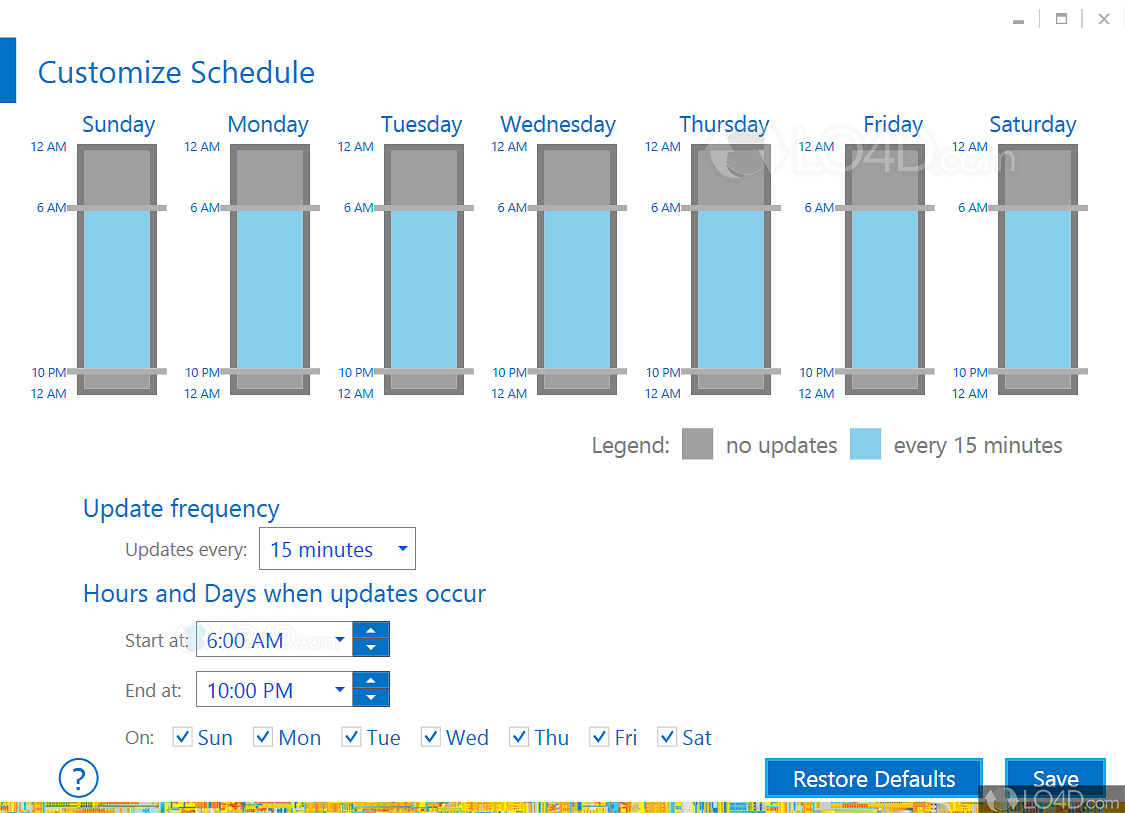Click the blue every 15 minutes swatch

point(865,444)
